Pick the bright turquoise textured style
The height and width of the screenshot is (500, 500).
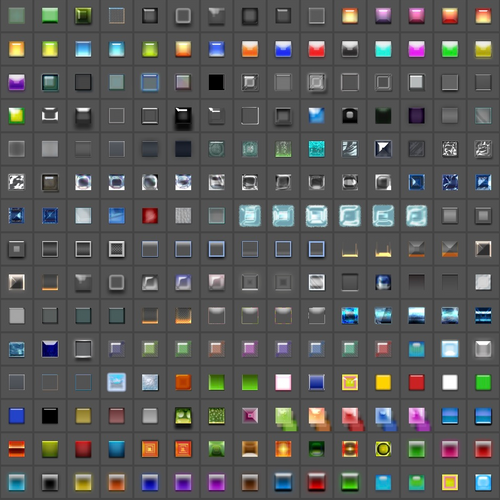pos(316,149)
